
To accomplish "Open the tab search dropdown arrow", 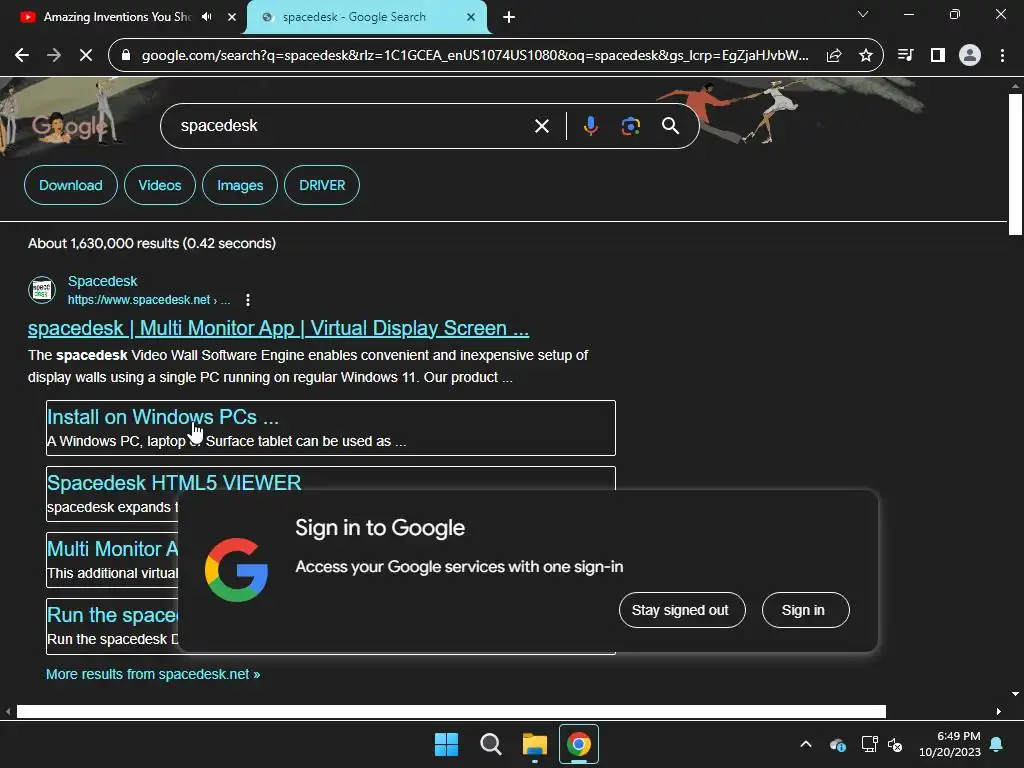I will click(863, 14).
